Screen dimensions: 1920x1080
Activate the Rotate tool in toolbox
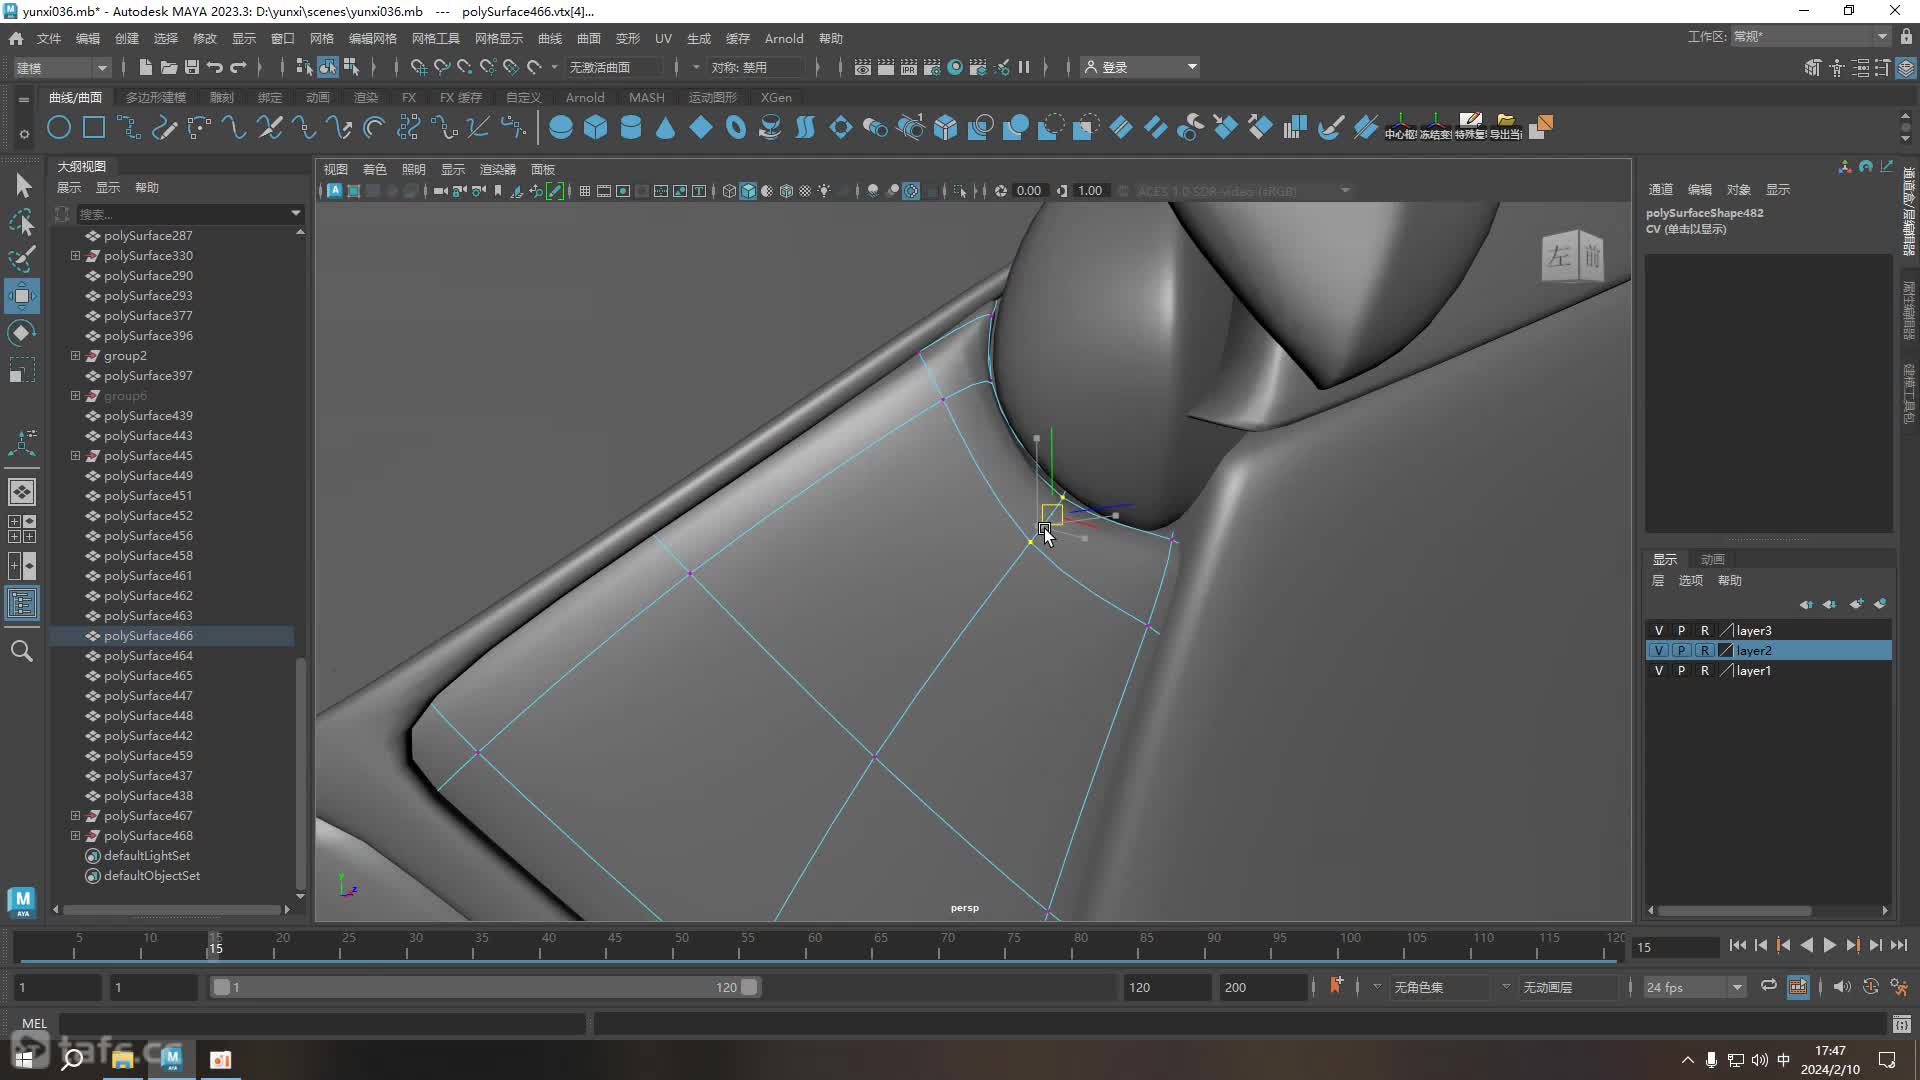point(22,333)
